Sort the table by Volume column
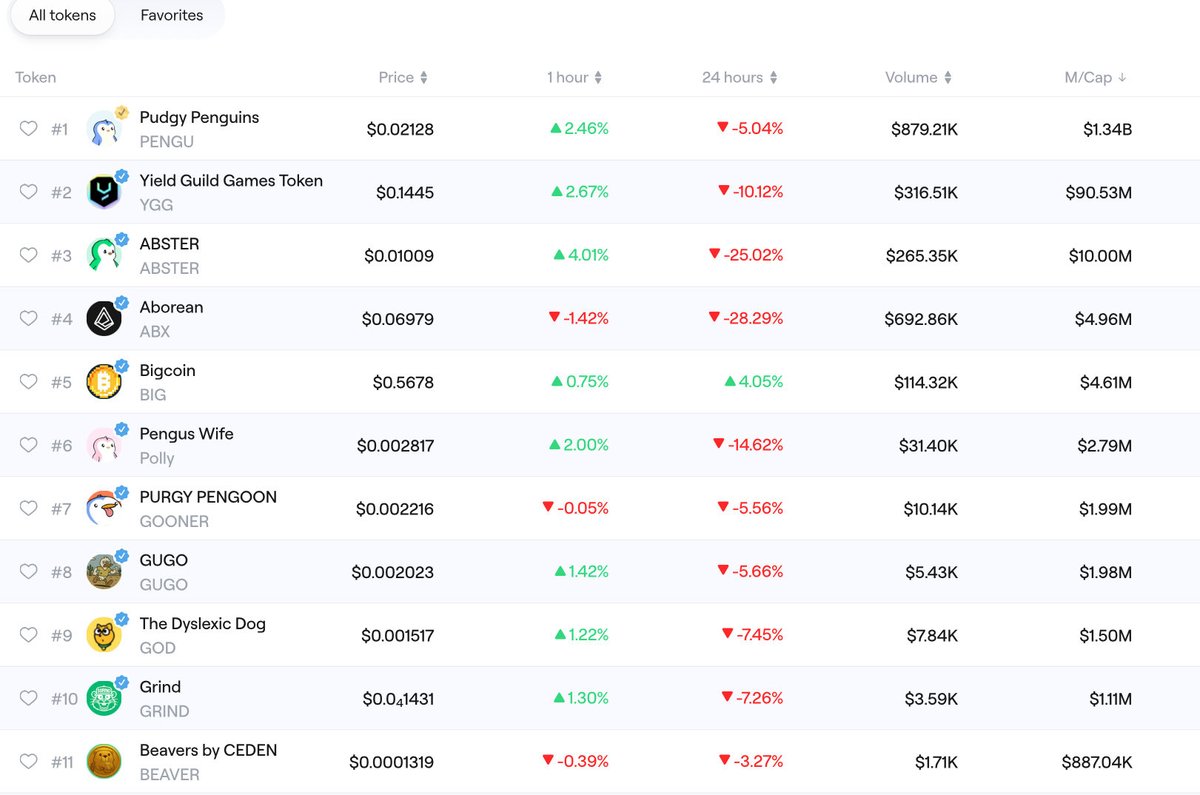Screen dimensions: 1200x795 (x=918, y=77)
